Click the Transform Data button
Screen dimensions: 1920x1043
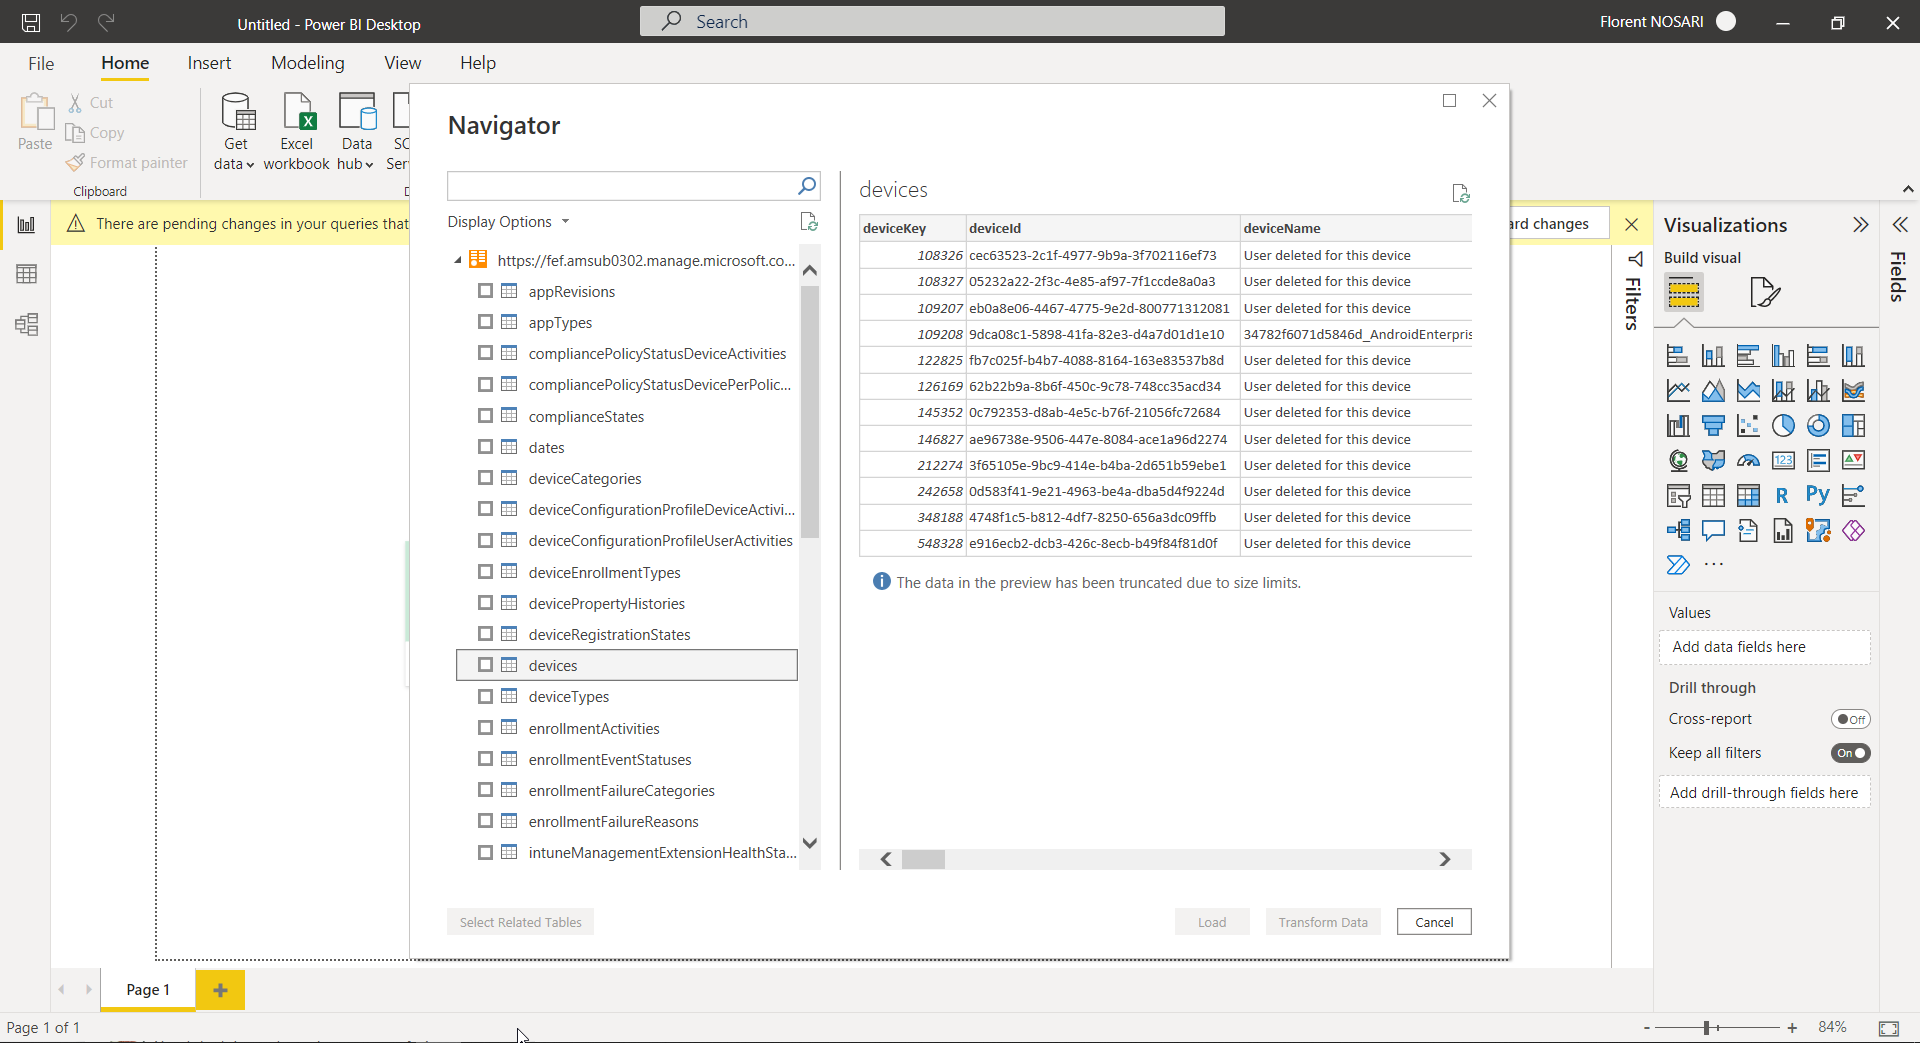(1322, 921)
